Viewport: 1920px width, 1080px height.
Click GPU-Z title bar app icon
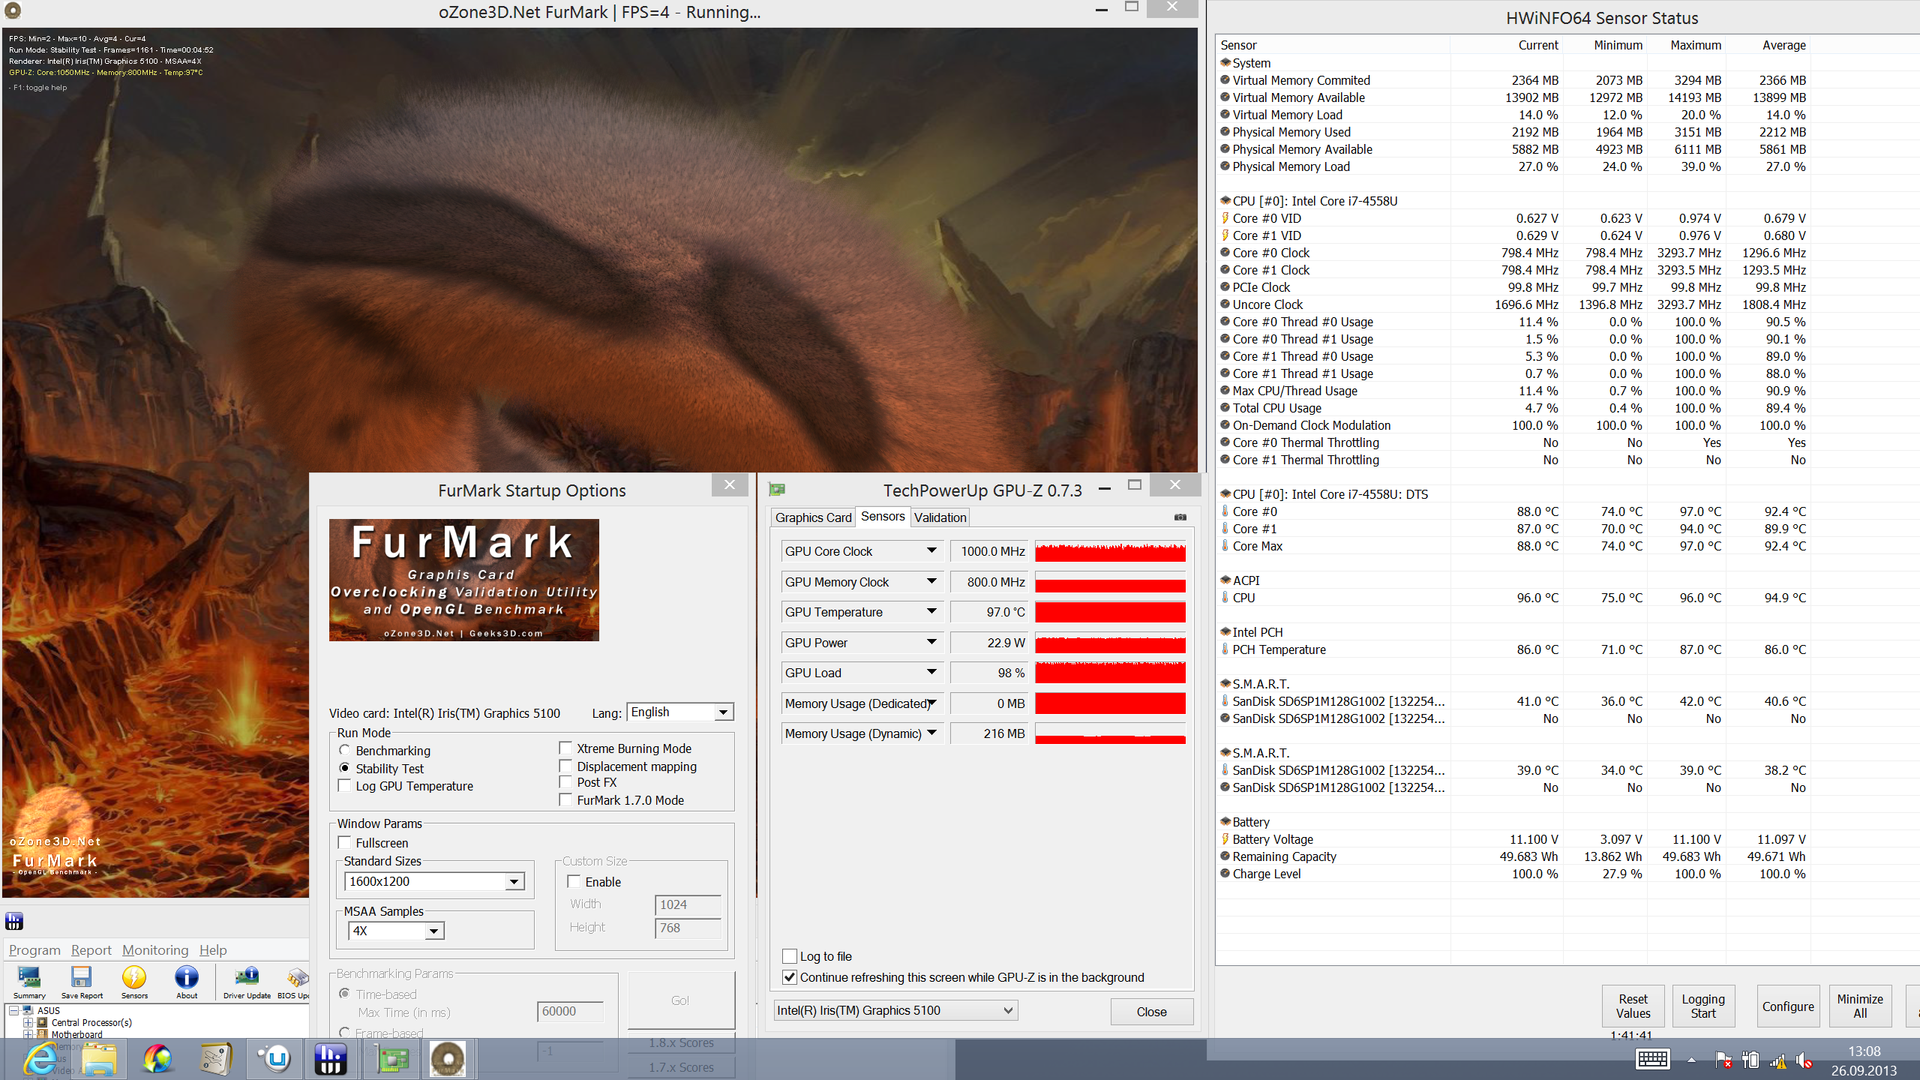pyautogui.click(x=777, y=489)
